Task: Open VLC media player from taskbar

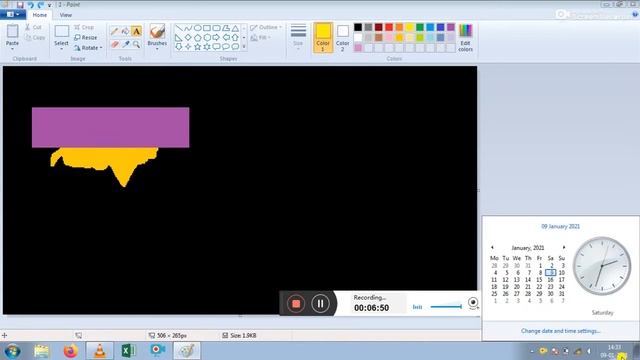Action: coord(100,351)
